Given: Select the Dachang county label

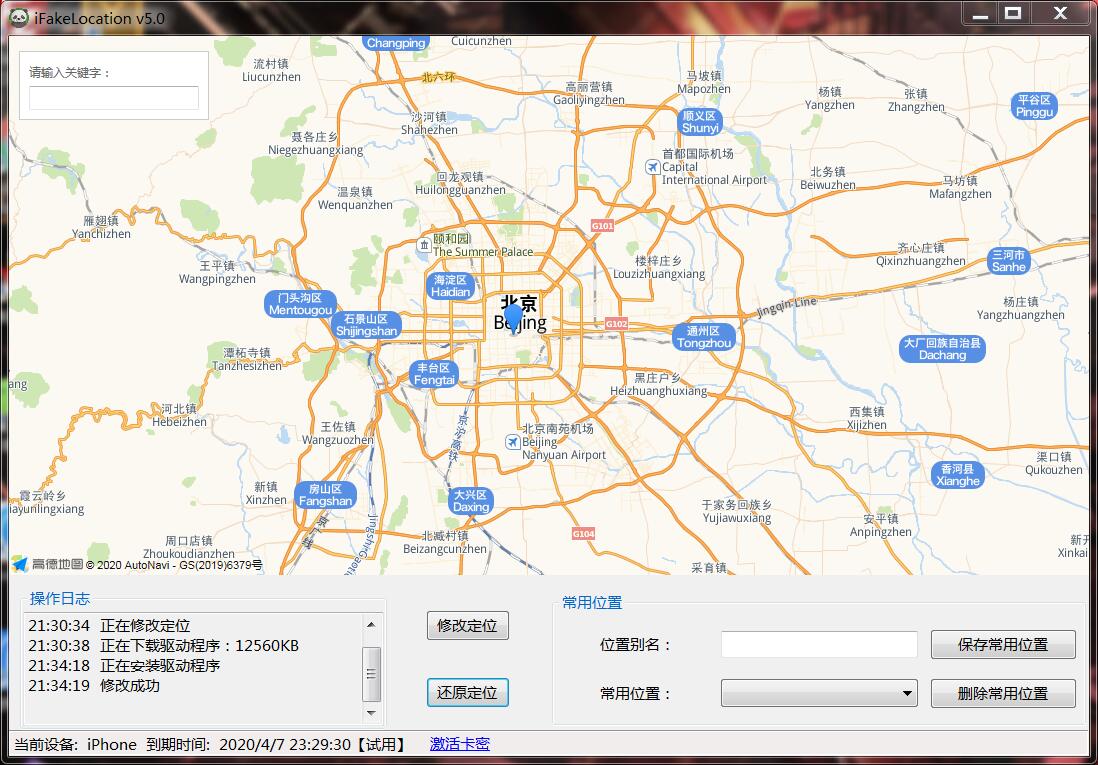Looking at the screenshot, I should (942, 349).
